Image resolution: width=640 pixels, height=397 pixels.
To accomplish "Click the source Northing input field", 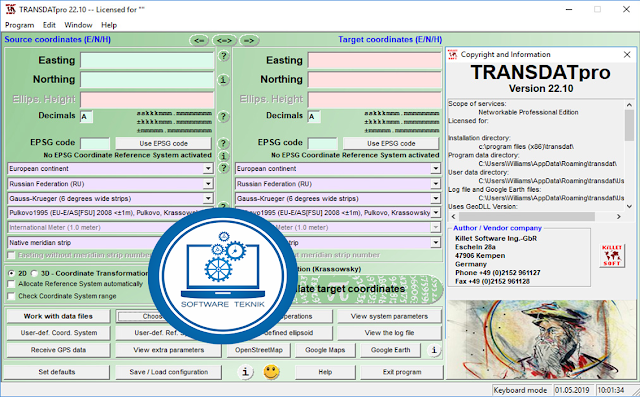I will tap(147, 80).
